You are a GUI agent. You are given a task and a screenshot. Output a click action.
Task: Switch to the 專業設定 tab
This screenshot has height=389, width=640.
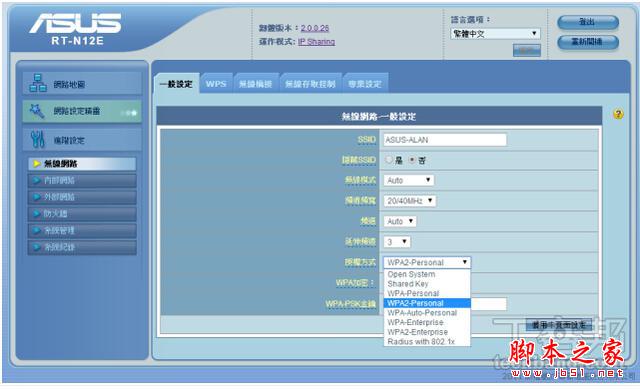click(x=365, y=84)
